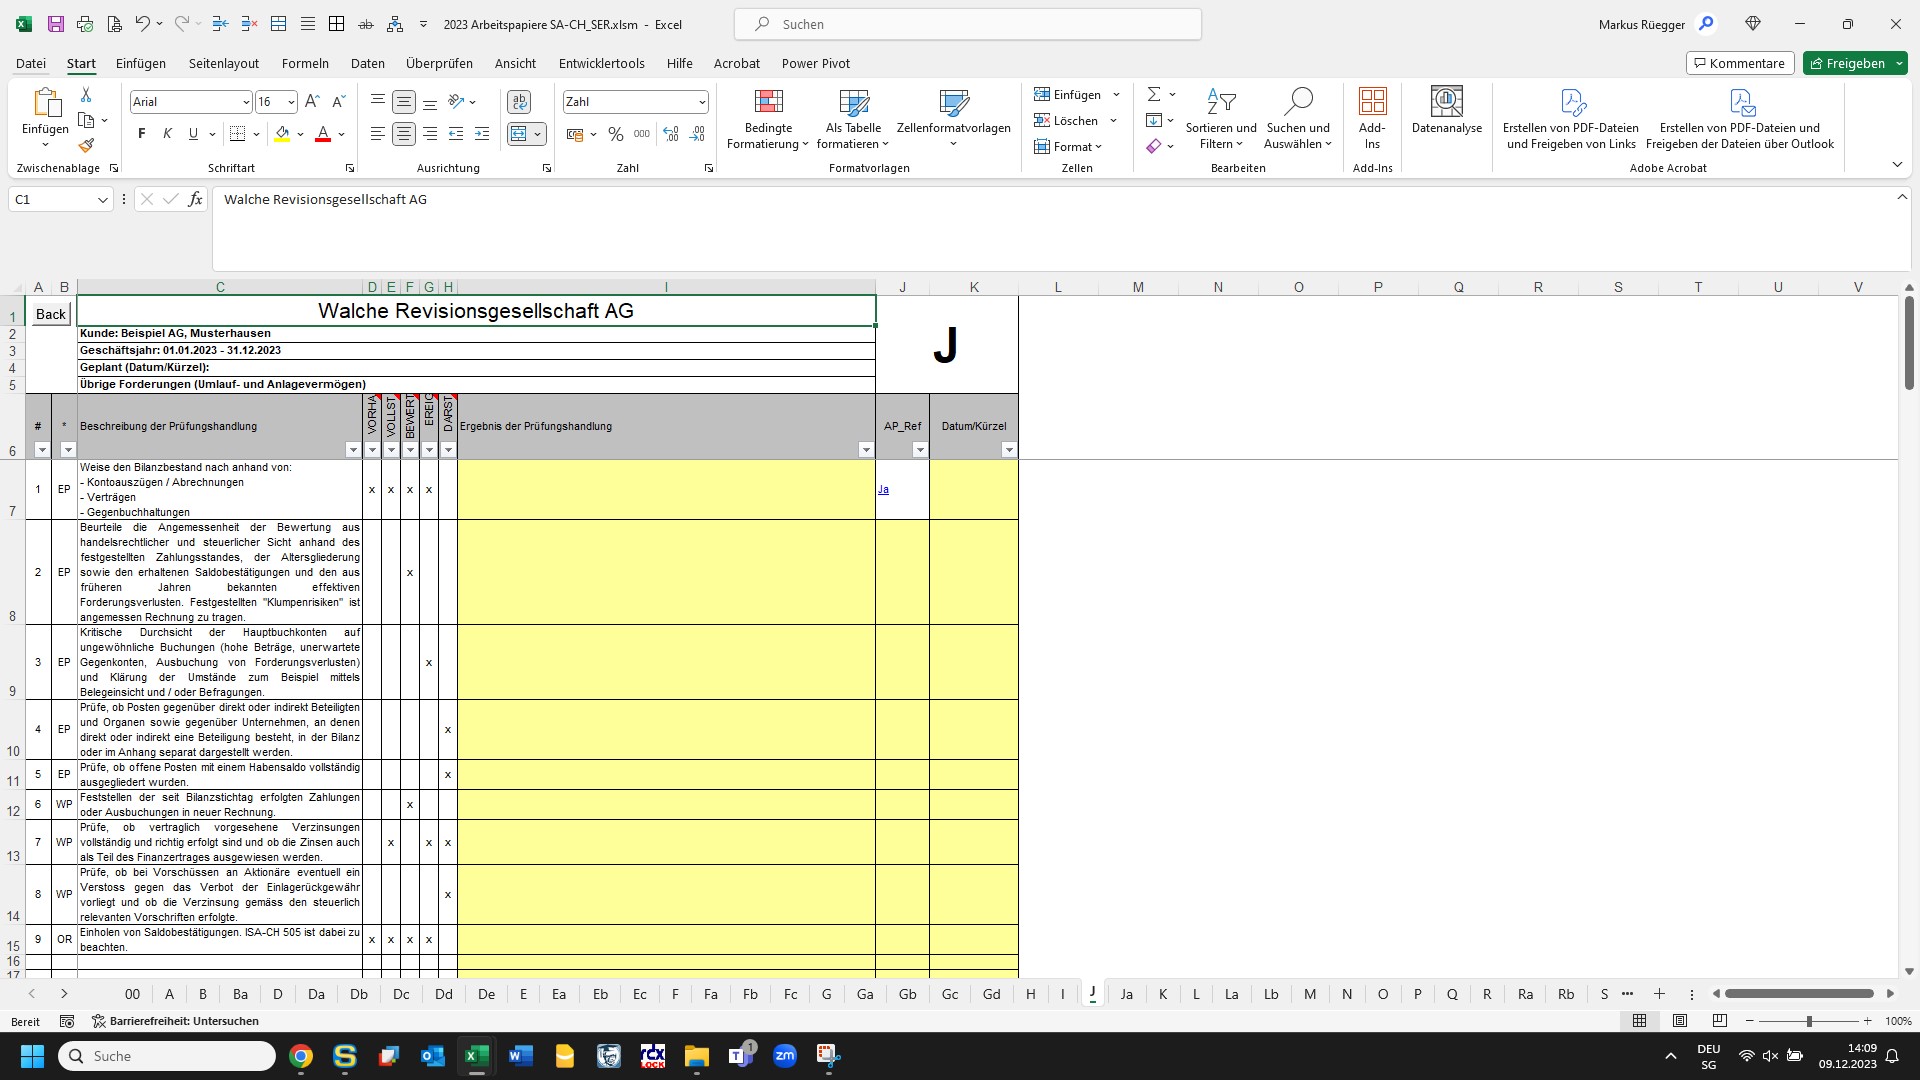1920x1080 pixels.
Task: Apply red font color swatch
Action: pyautogui.click(x=323, y=134)
